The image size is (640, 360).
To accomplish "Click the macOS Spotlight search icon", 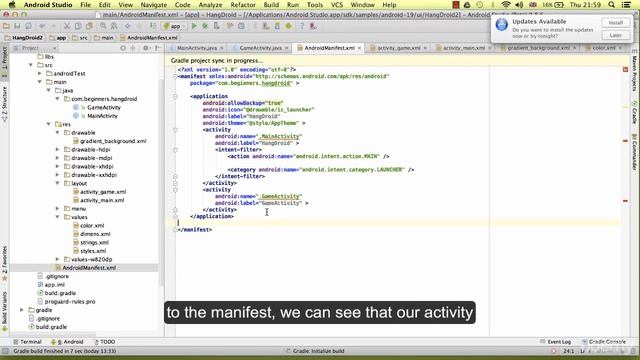I will click(x=611, y=5).
